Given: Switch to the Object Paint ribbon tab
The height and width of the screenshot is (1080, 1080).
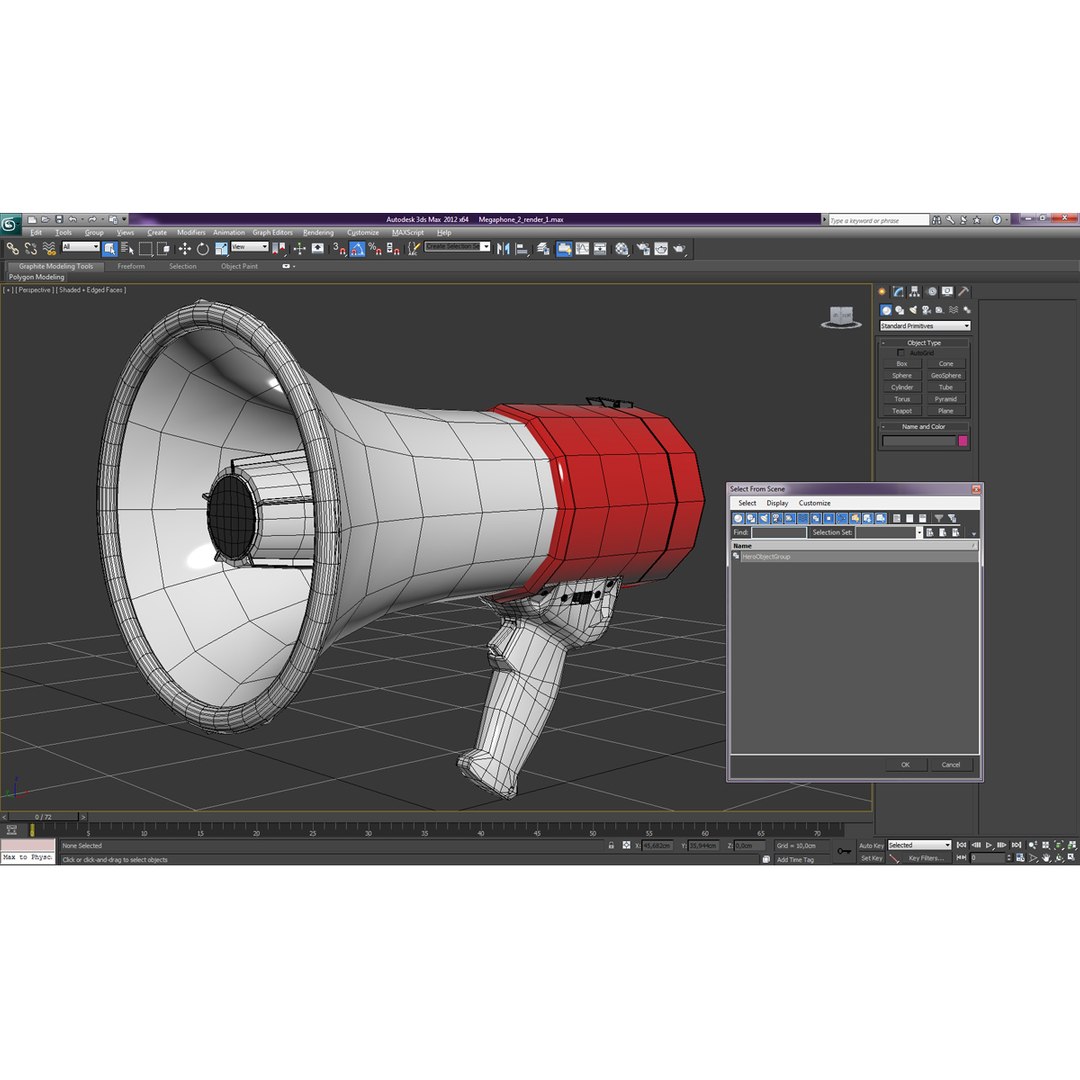Looking at the screenshot, I should (x=239, y=266).
